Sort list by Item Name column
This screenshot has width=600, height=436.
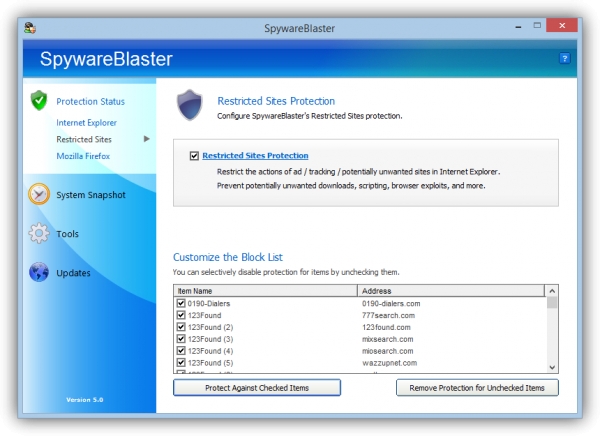pos(266,291)
